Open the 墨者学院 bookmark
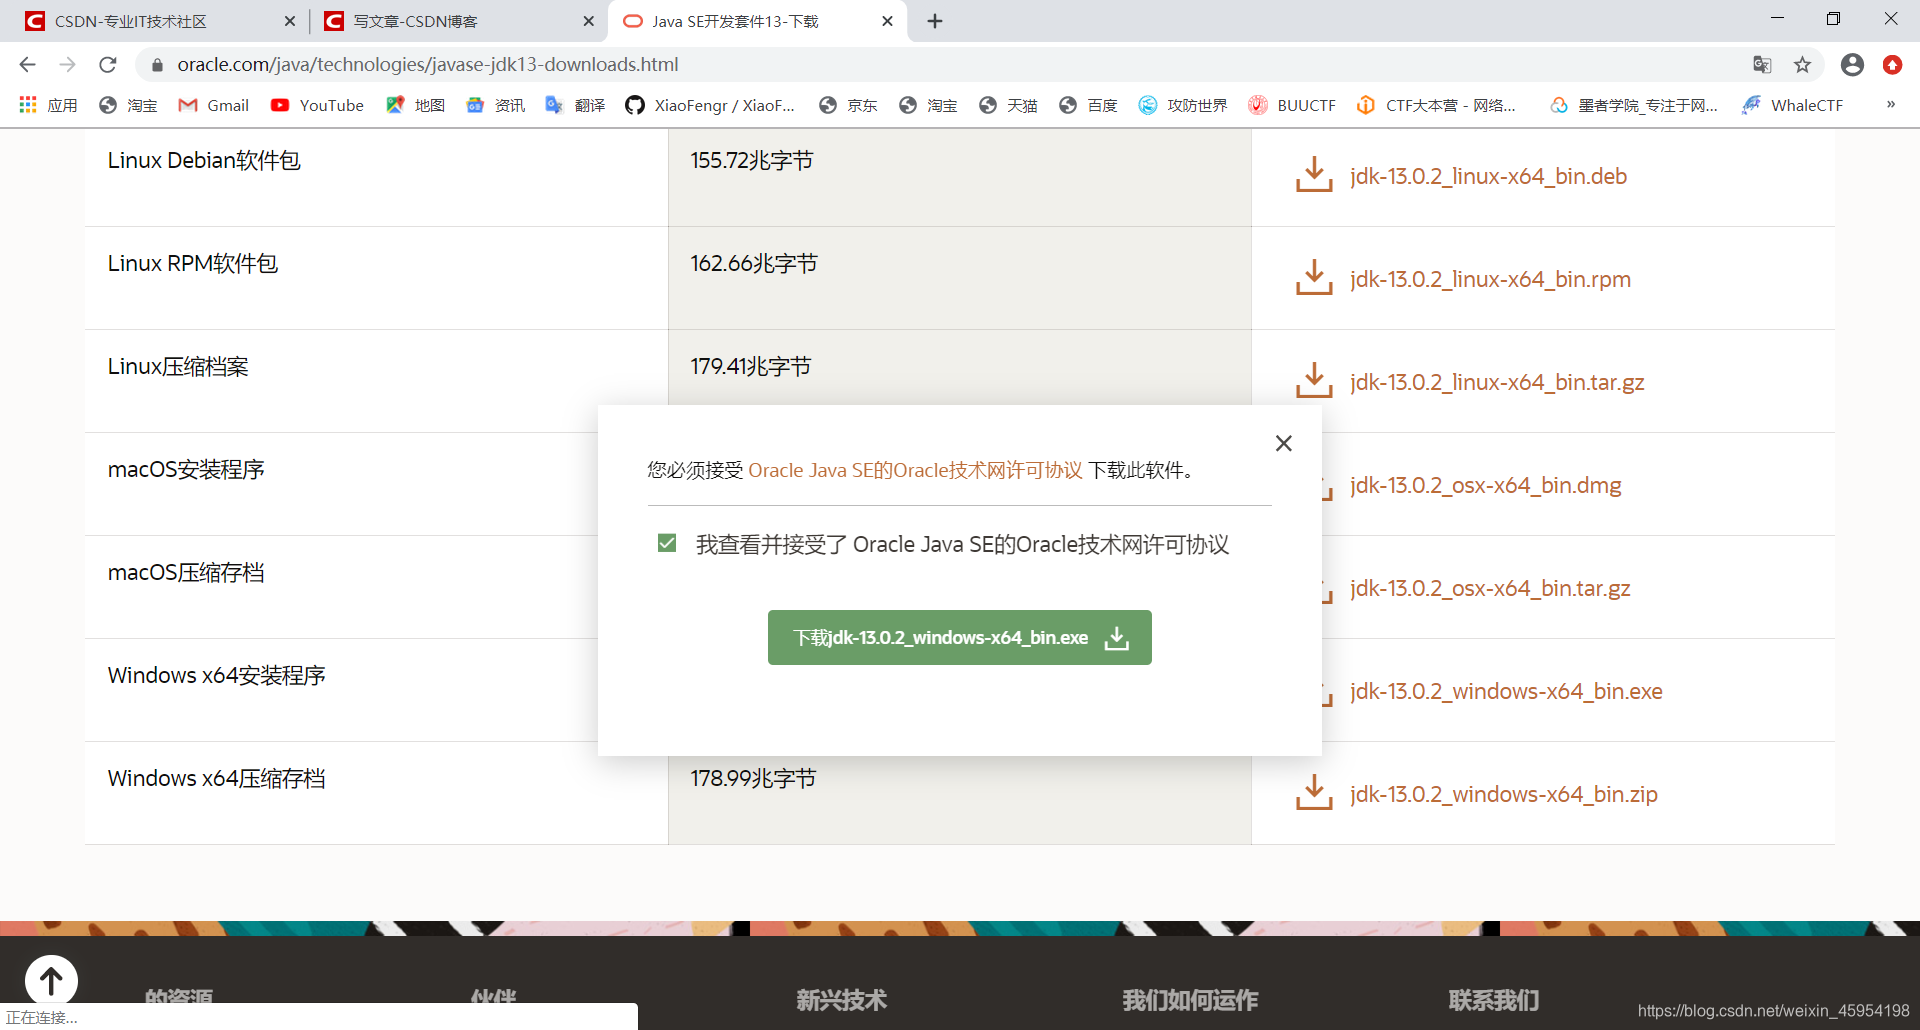1920x1030 pixels. tap(1634, 105)
